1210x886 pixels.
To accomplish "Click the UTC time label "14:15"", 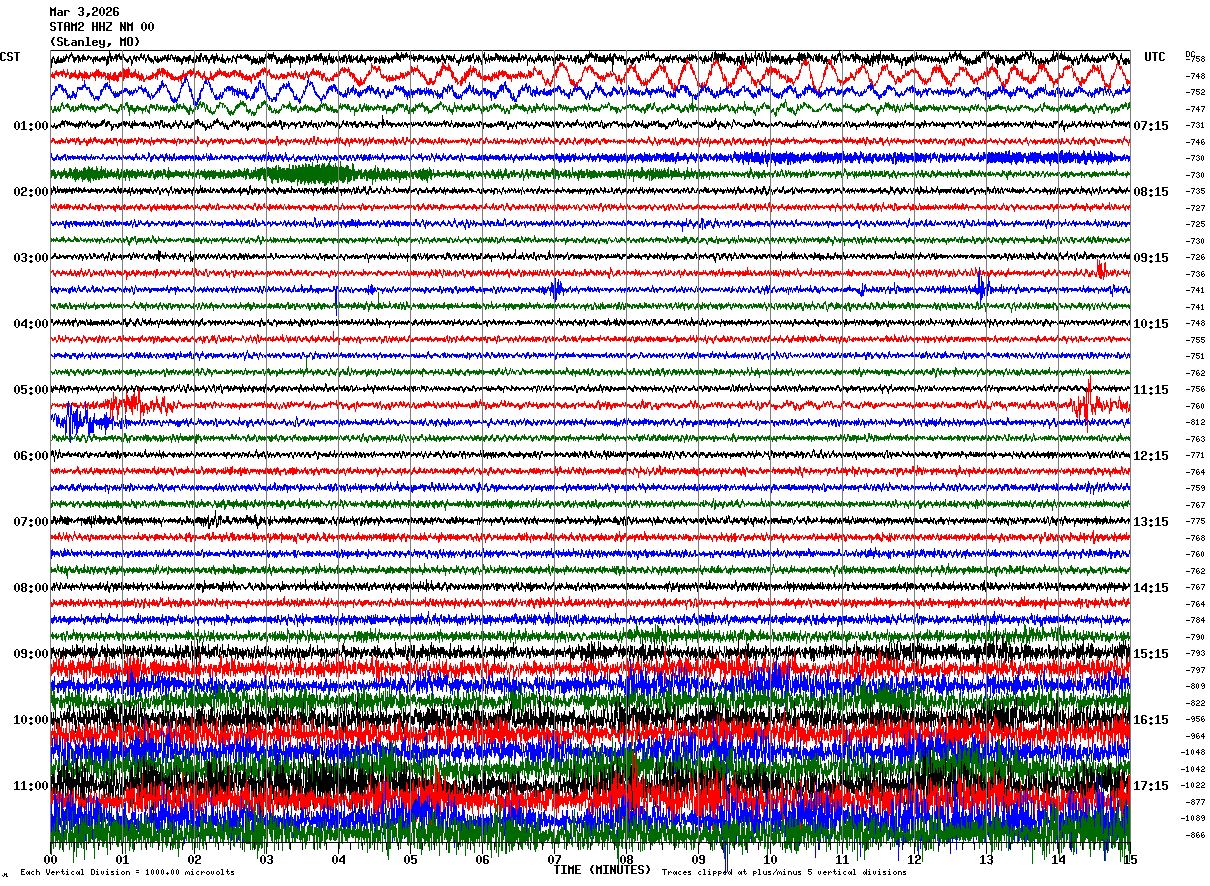I will tap(1151, 588).
